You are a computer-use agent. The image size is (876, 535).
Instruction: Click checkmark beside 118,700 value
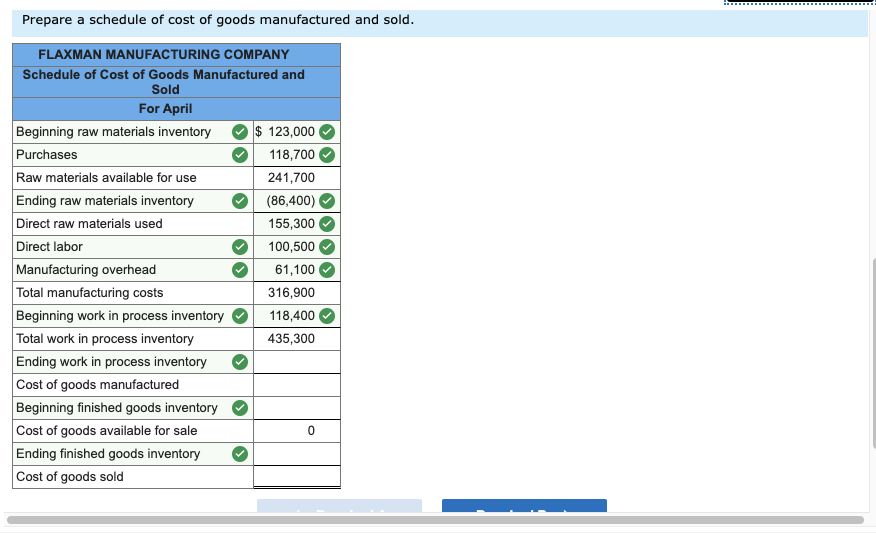tap(327, 155)
